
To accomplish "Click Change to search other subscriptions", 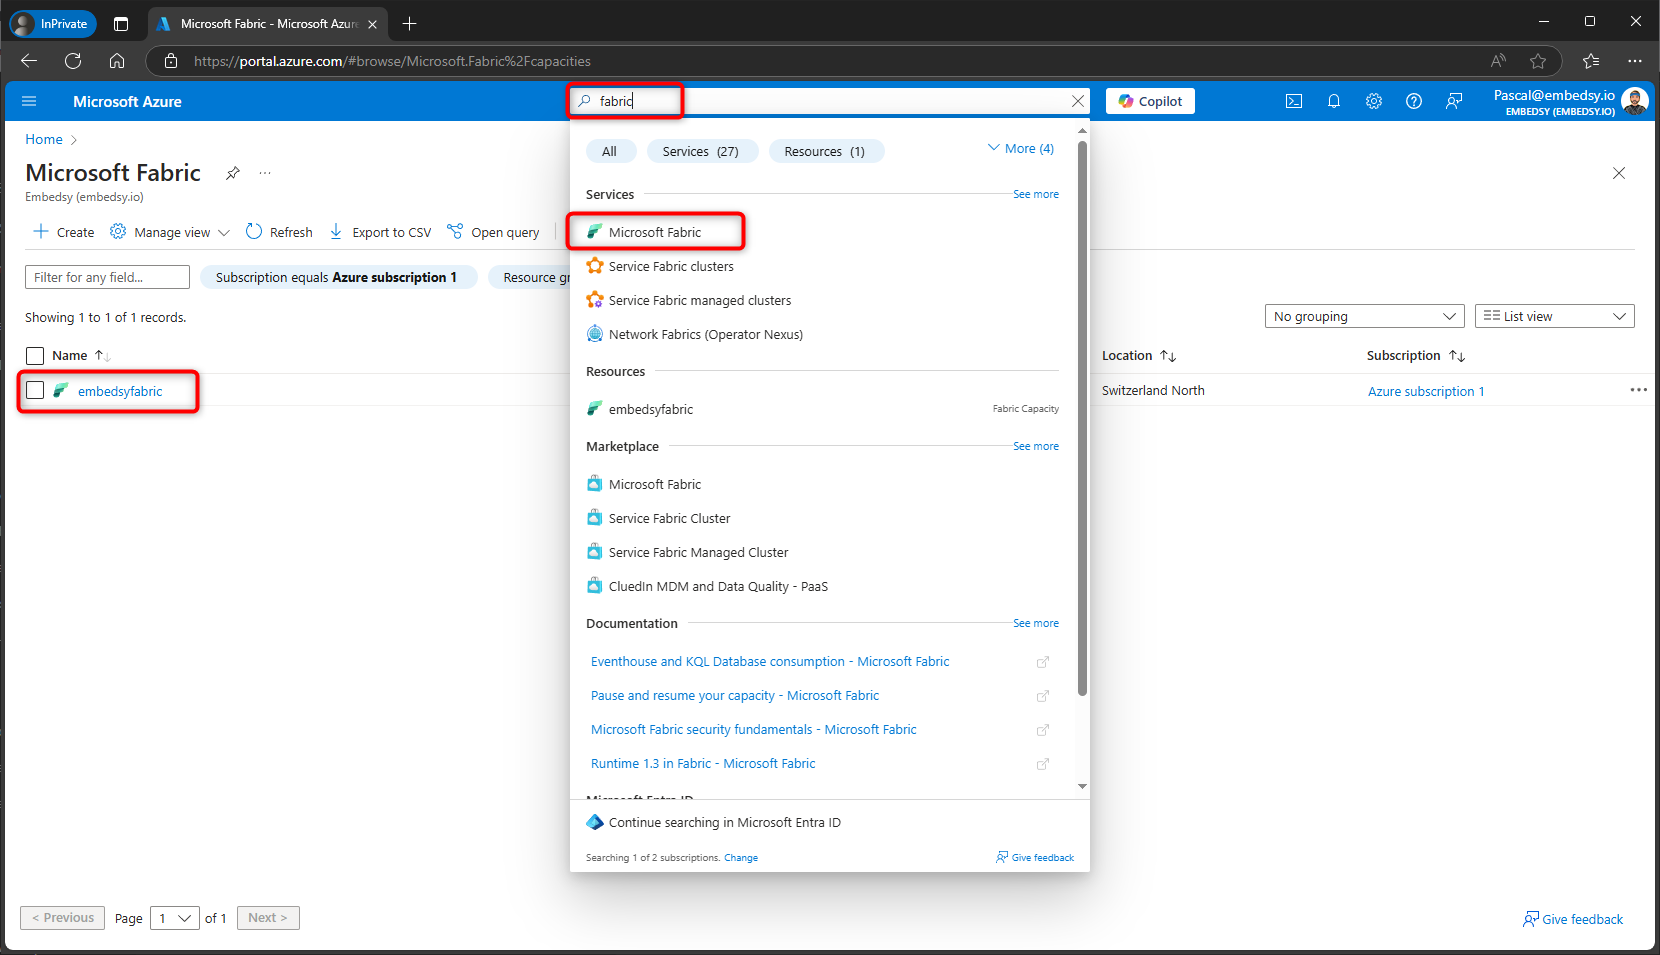I will [741, 857].
